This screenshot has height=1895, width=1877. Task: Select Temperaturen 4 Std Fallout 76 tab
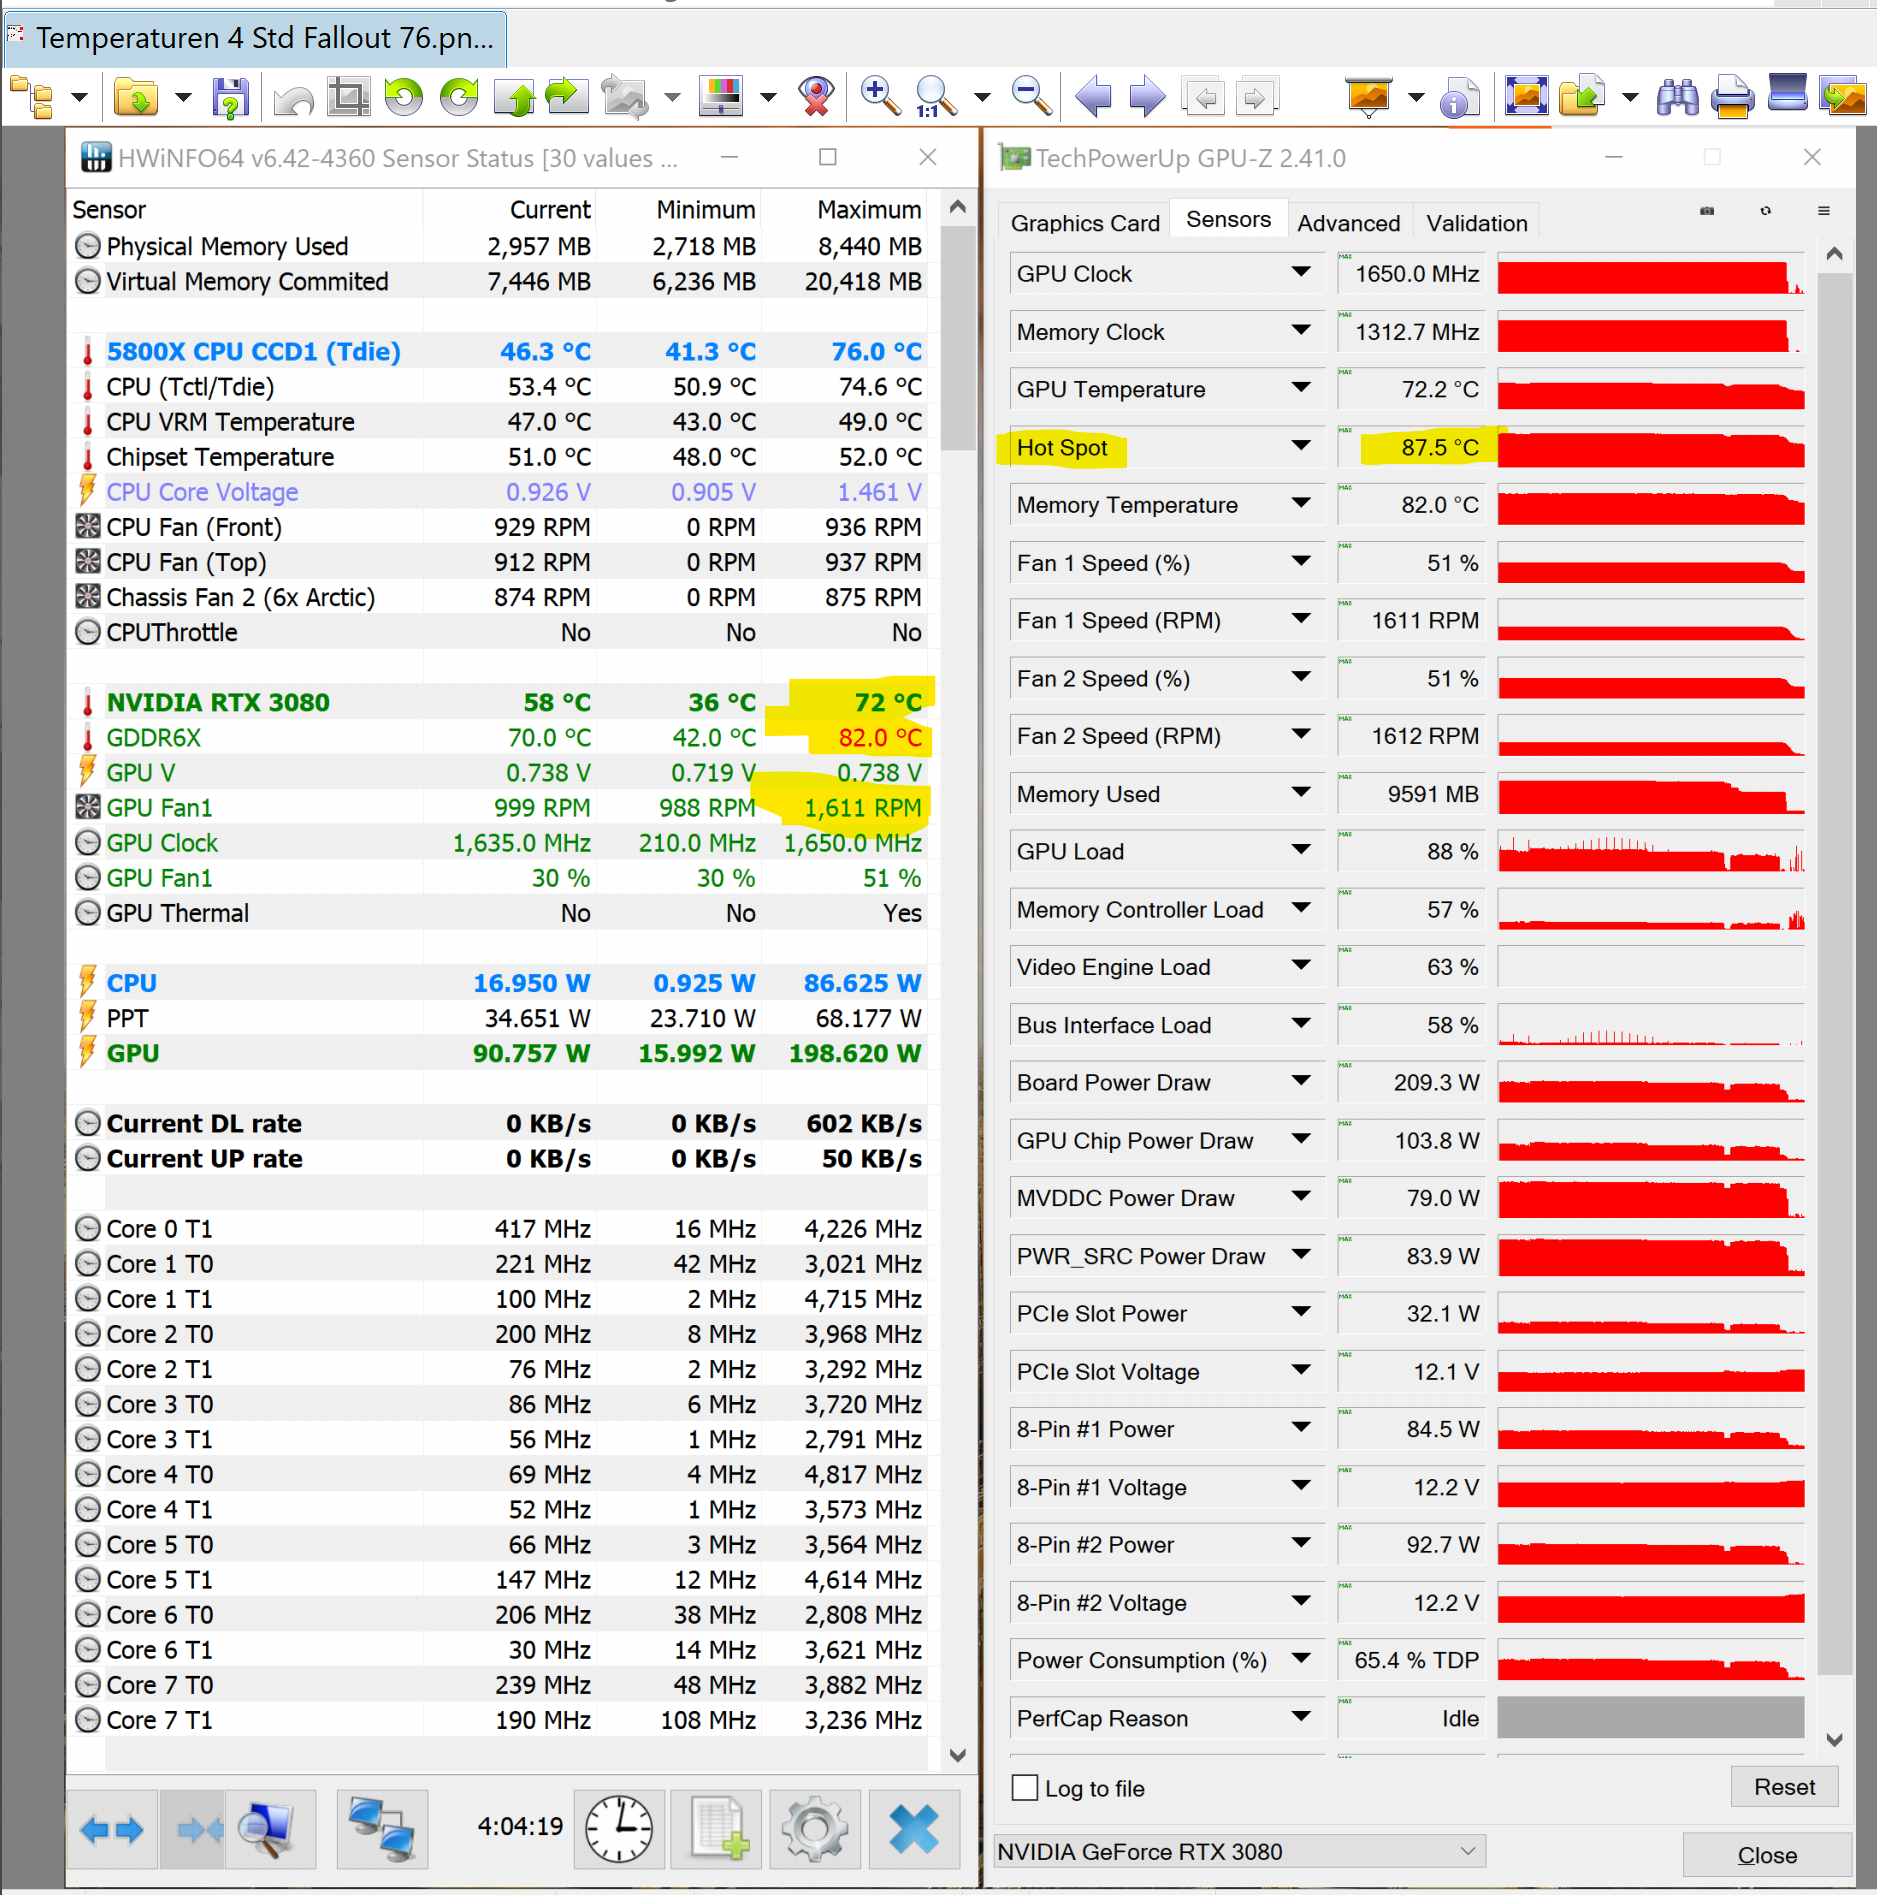coord(254,38)
